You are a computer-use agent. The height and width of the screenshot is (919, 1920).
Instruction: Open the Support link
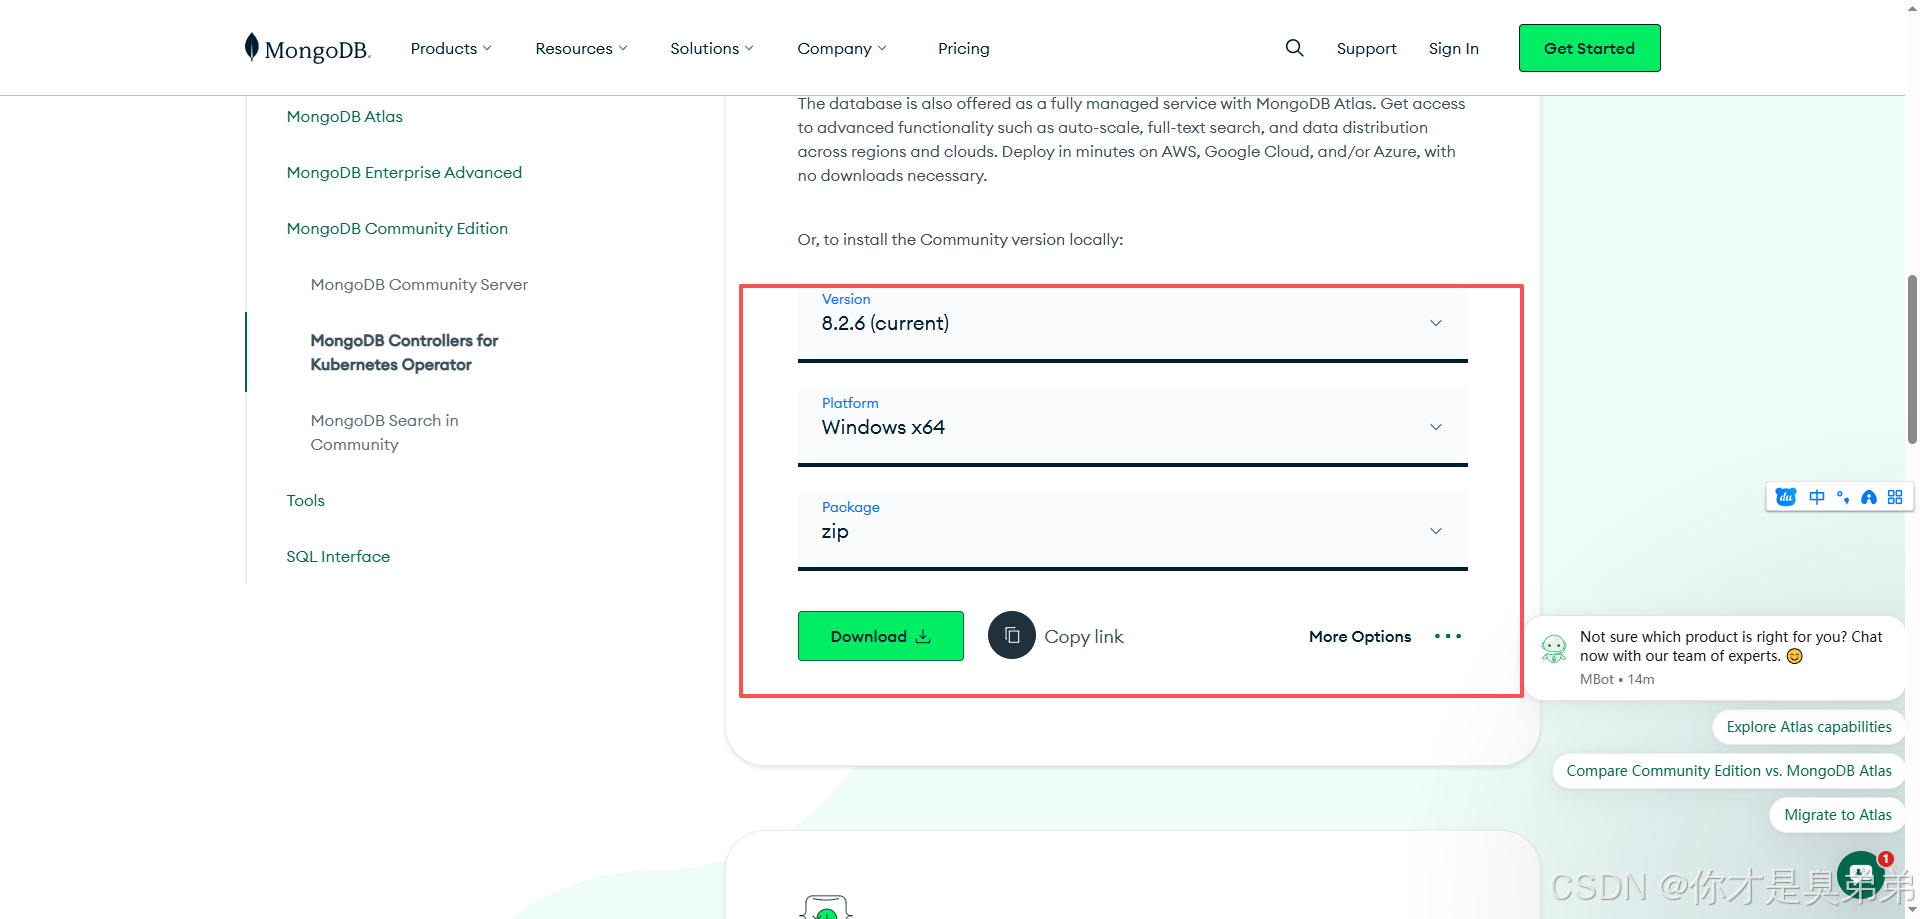(x=1366, y=48)
